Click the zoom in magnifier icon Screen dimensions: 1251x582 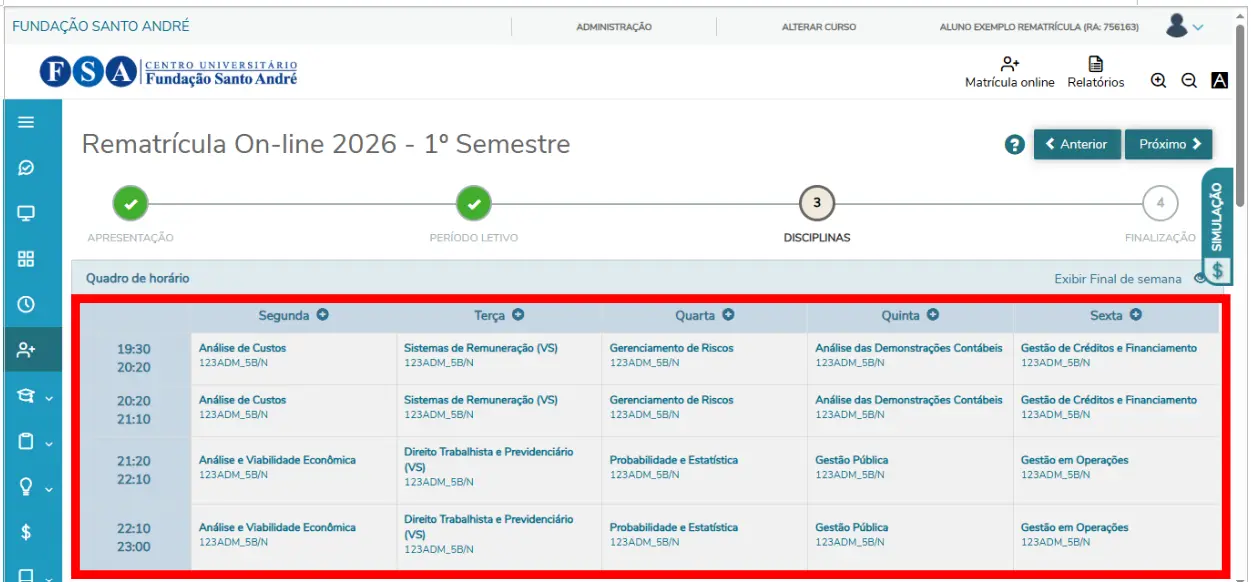(x=1158, y=81)
